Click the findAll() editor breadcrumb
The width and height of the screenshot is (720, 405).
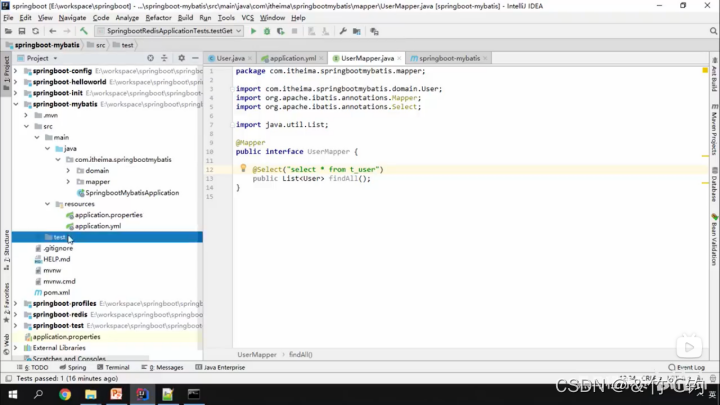[x=301, y=354]
